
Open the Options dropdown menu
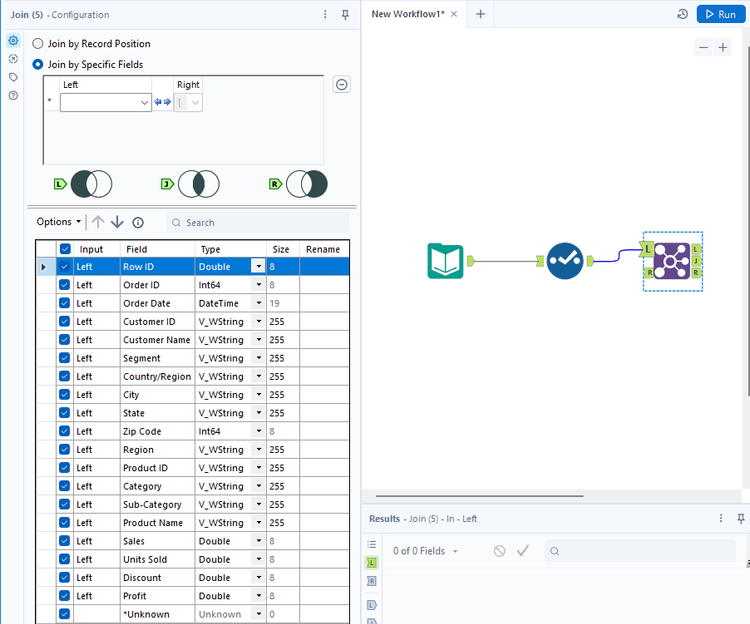pyautogui.click(x=59, y=222)
